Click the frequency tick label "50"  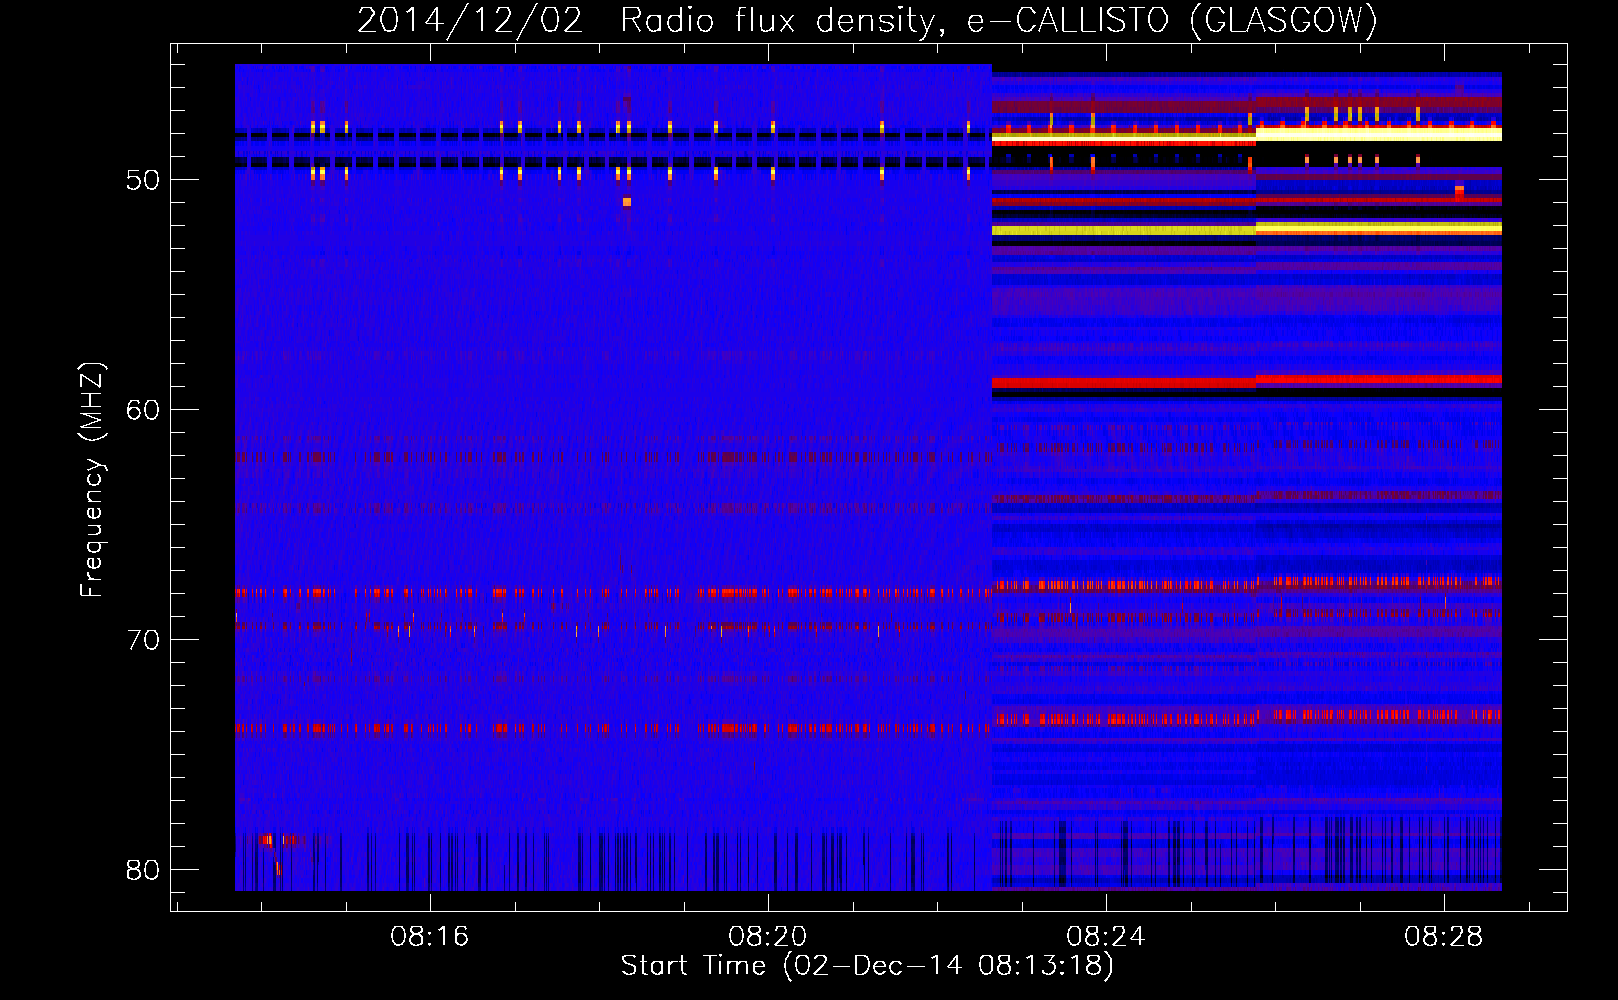(143, 180)
